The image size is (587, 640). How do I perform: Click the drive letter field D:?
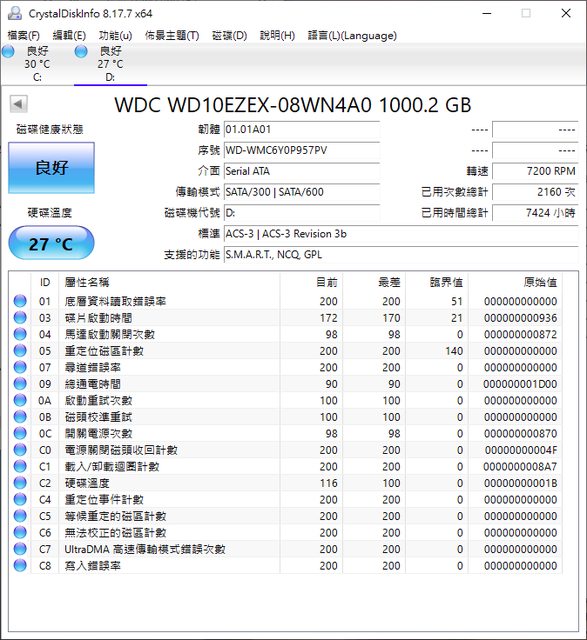[302, 213]
